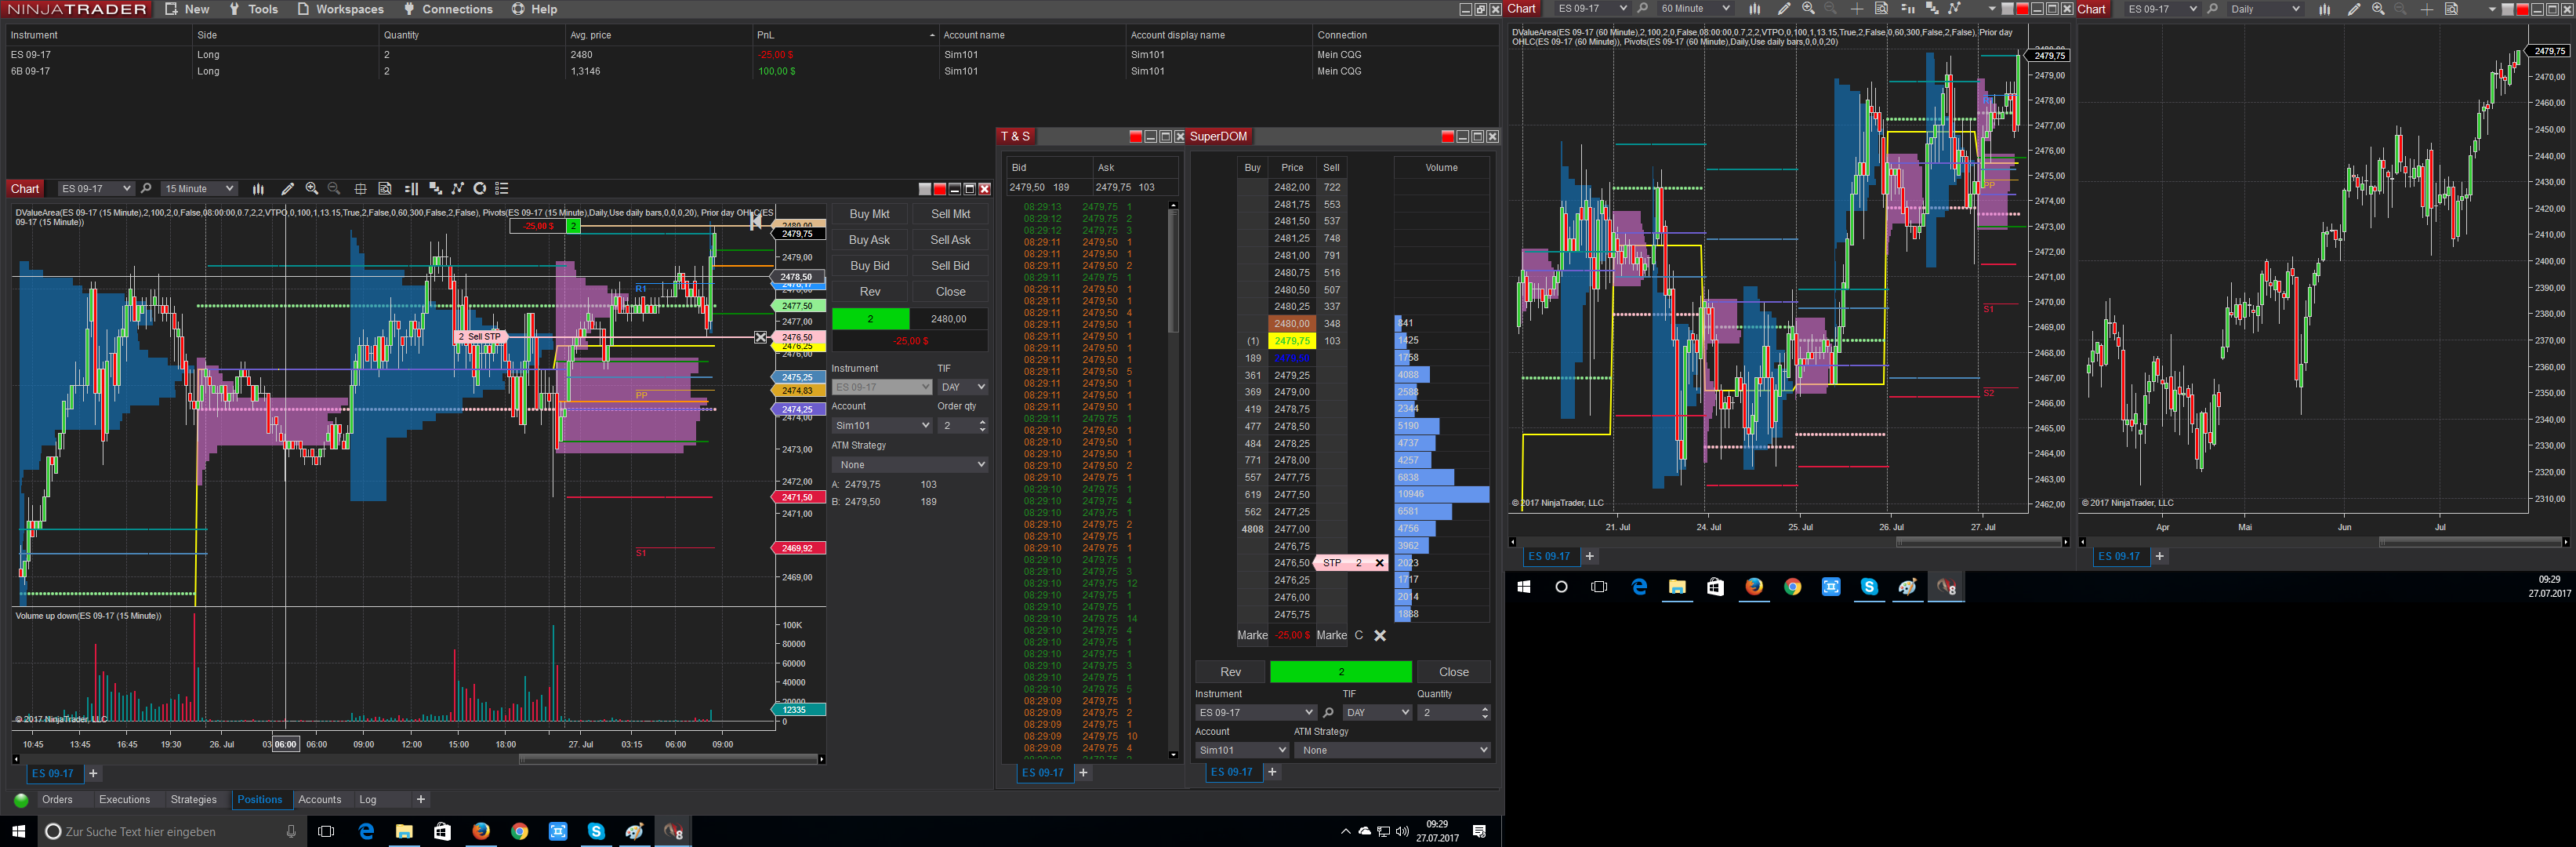Open the Workspaces menu
2576x847 pixels.
click(340, 9)
